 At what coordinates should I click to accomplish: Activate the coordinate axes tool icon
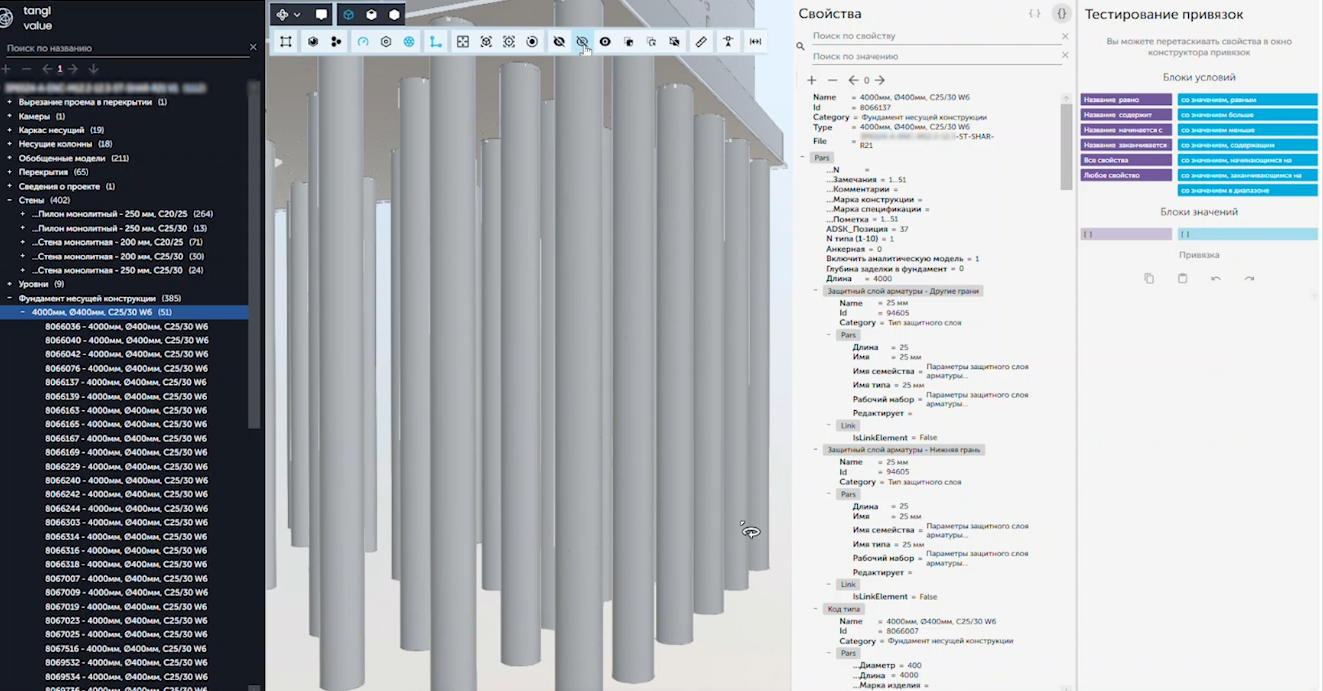(x=435, y=42)
